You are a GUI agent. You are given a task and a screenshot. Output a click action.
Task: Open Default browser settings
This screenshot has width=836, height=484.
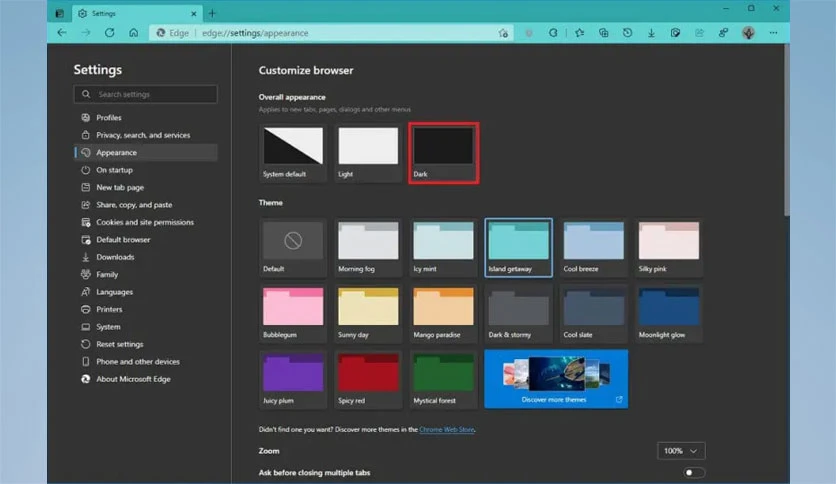click(146, 239)
